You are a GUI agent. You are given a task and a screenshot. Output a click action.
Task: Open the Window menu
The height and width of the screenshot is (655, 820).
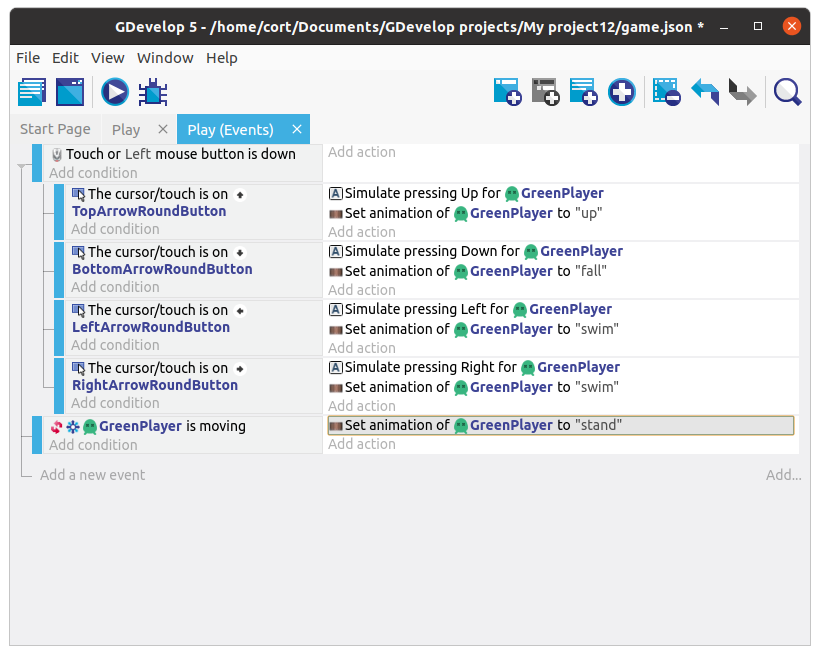click(x=165, y=58)
